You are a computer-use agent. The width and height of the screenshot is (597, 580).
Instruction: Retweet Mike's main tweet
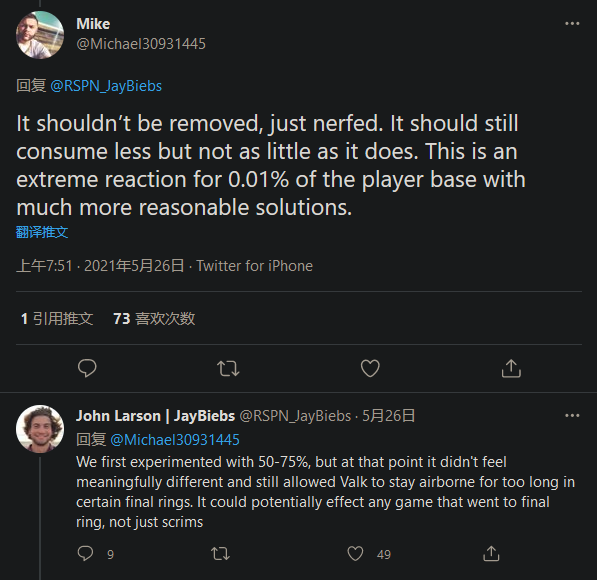[x=228, y=369]
